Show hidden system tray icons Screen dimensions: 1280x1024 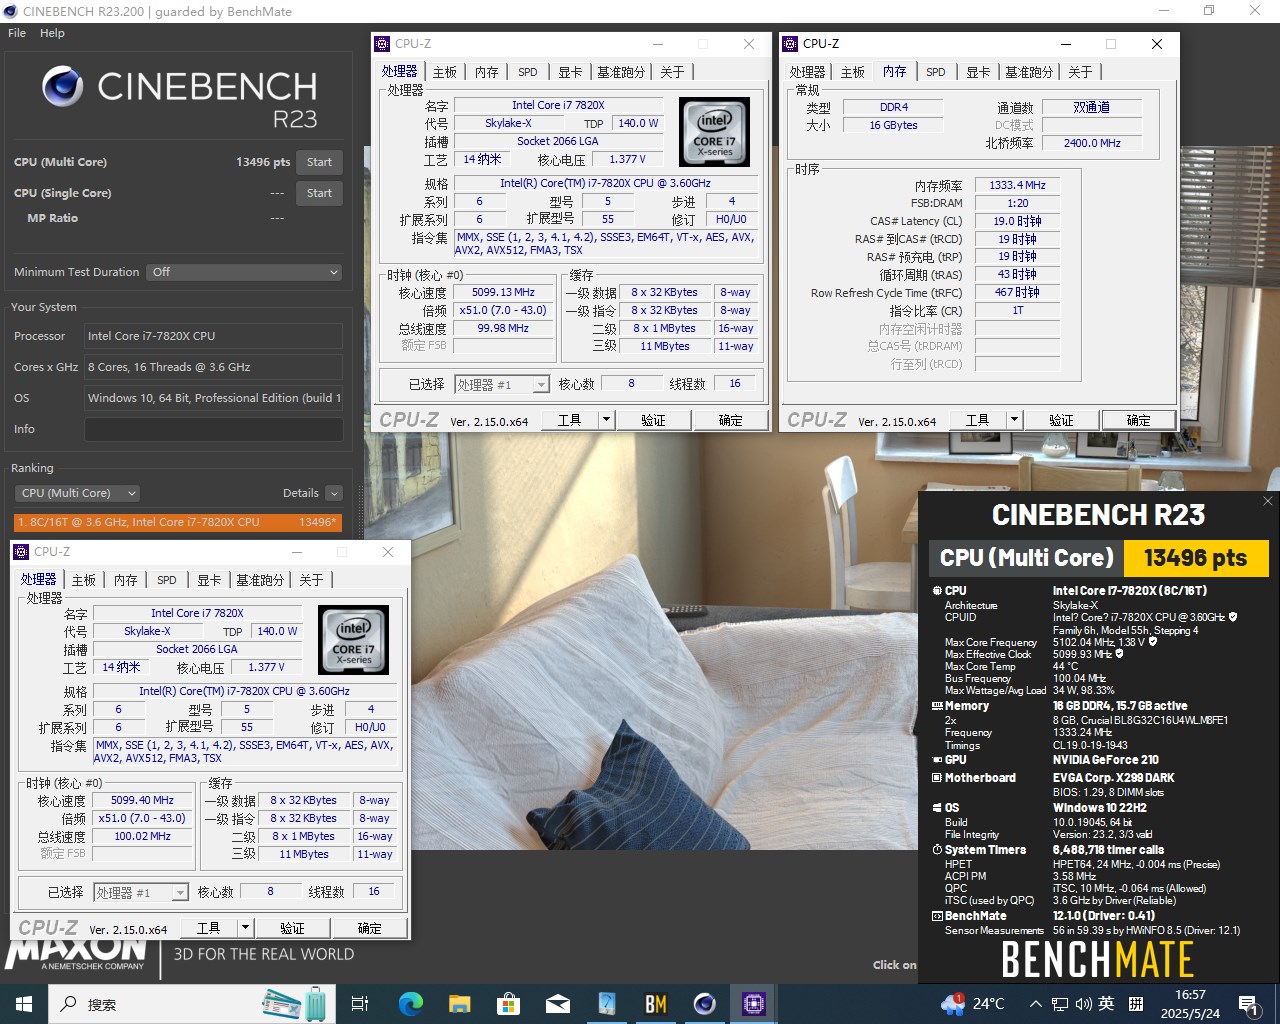pyautogui.click(x=1036, y=1004)
